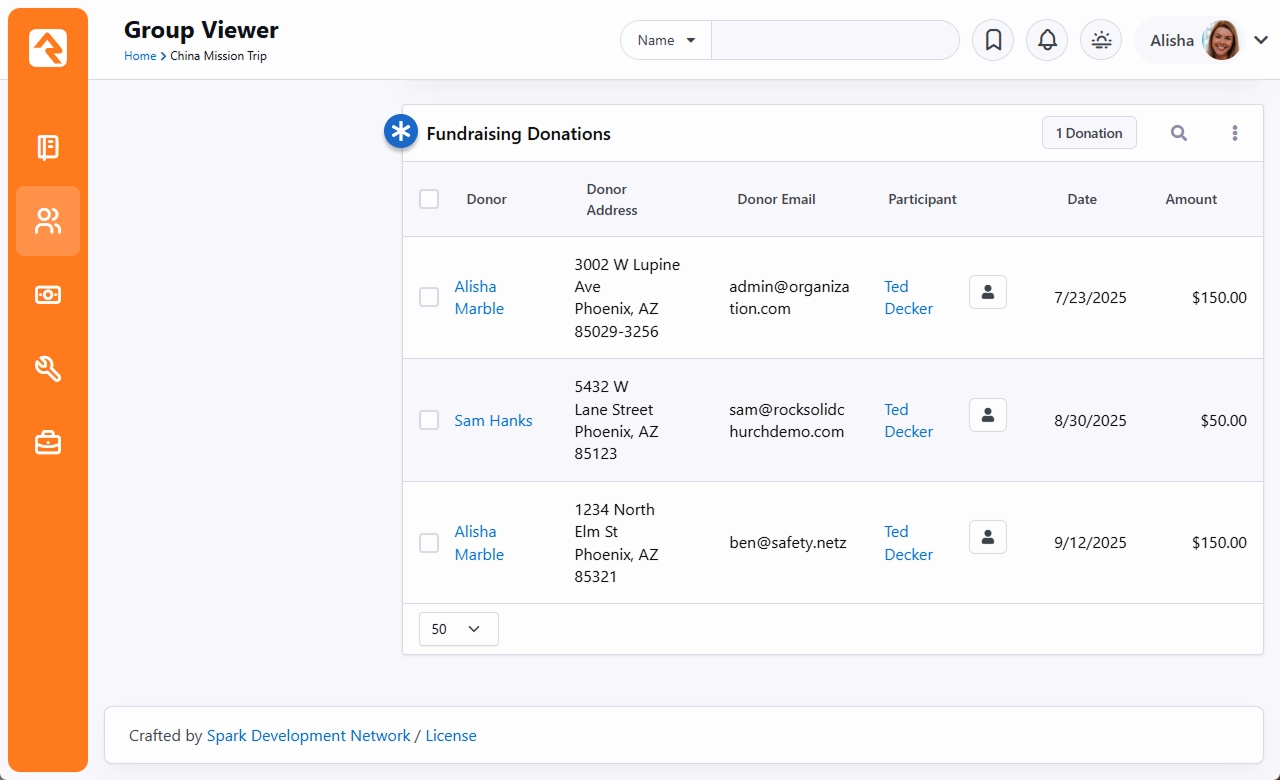The image size is (1280, 780).
Task: Click the Rock logo in the sidebar
Action: (x=48, y=47)
